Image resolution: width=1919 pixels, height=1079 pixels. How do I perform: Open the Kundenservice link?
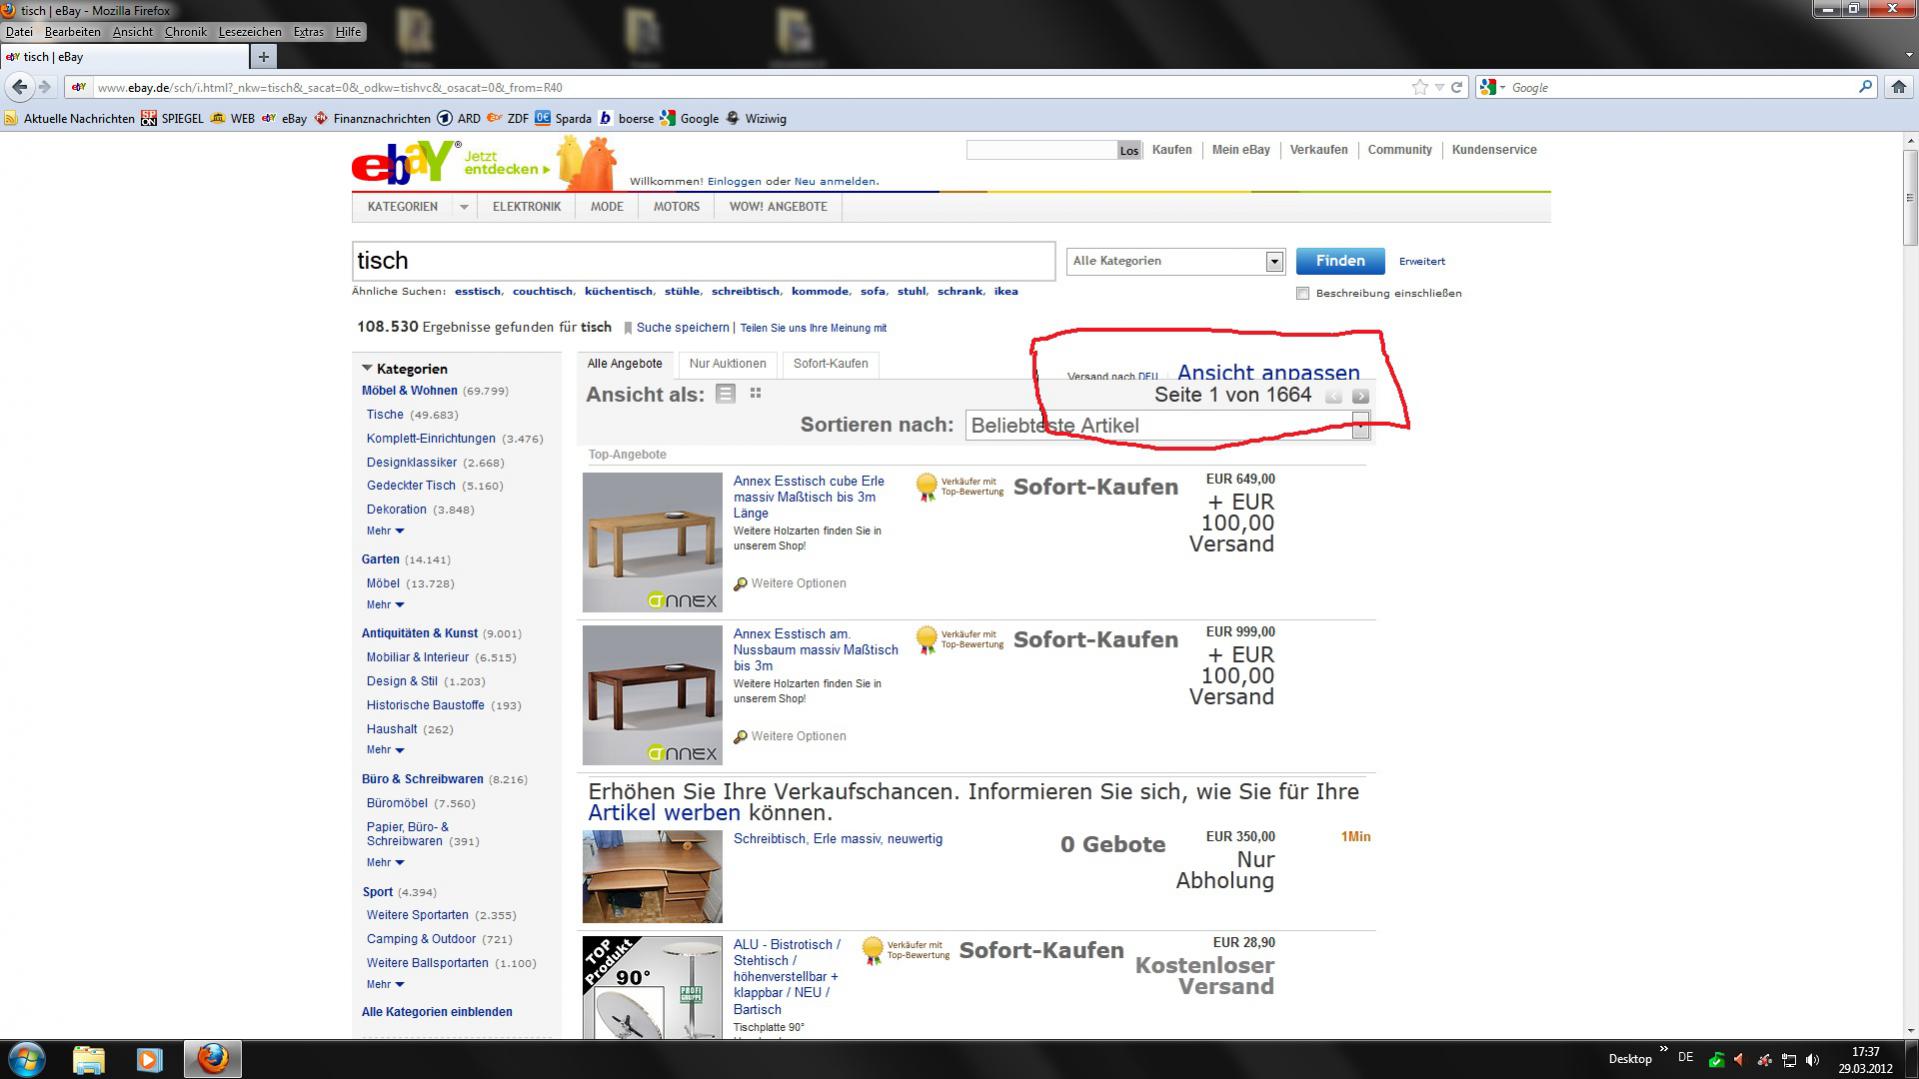1494,150
